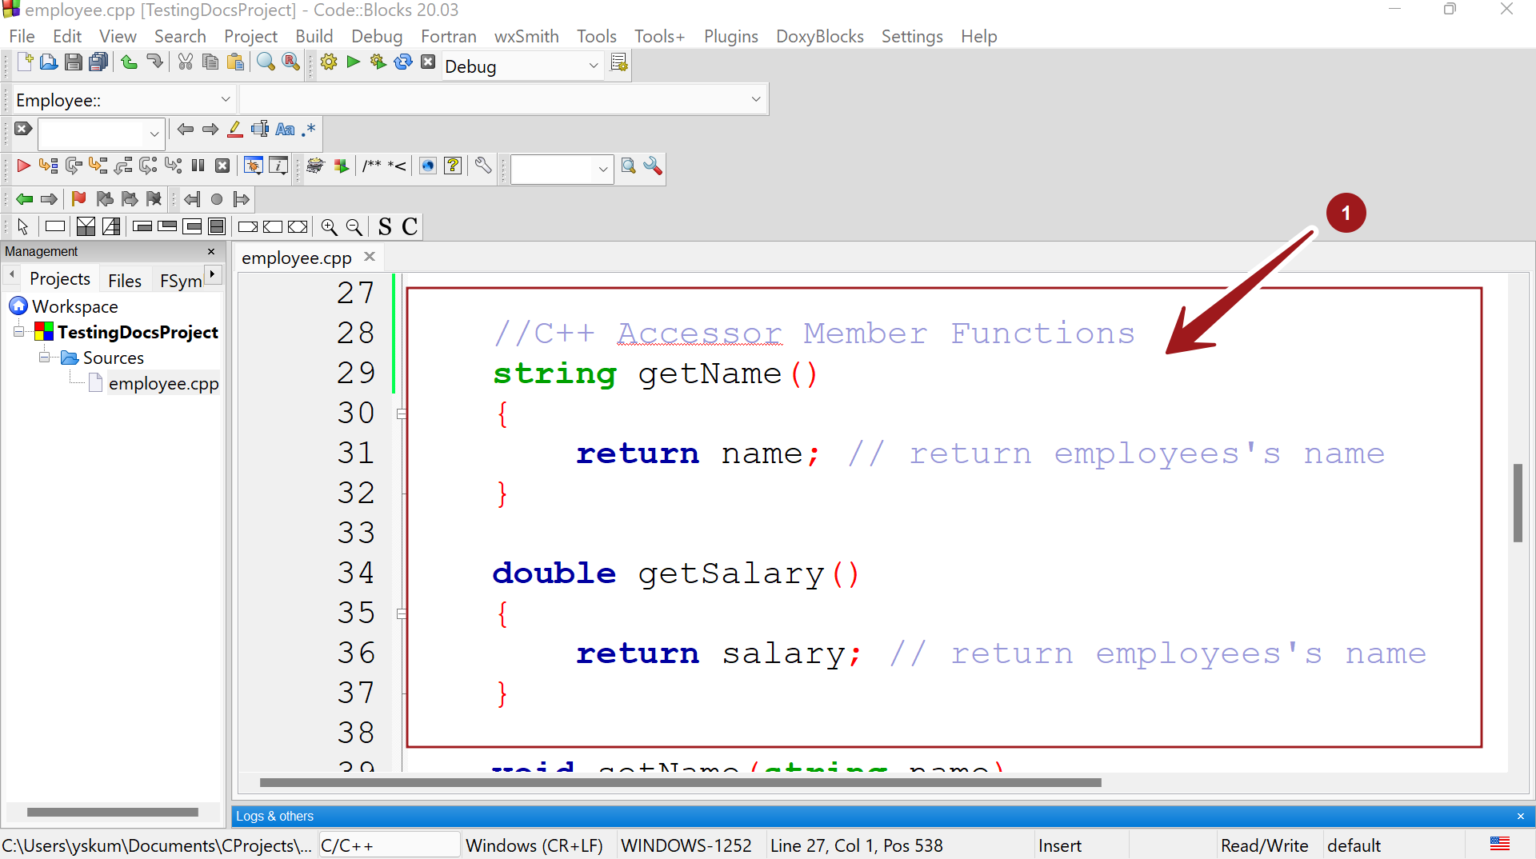
Task: Toggle a bookmark with the red flag icon
Action: click(x=79, y=198)
